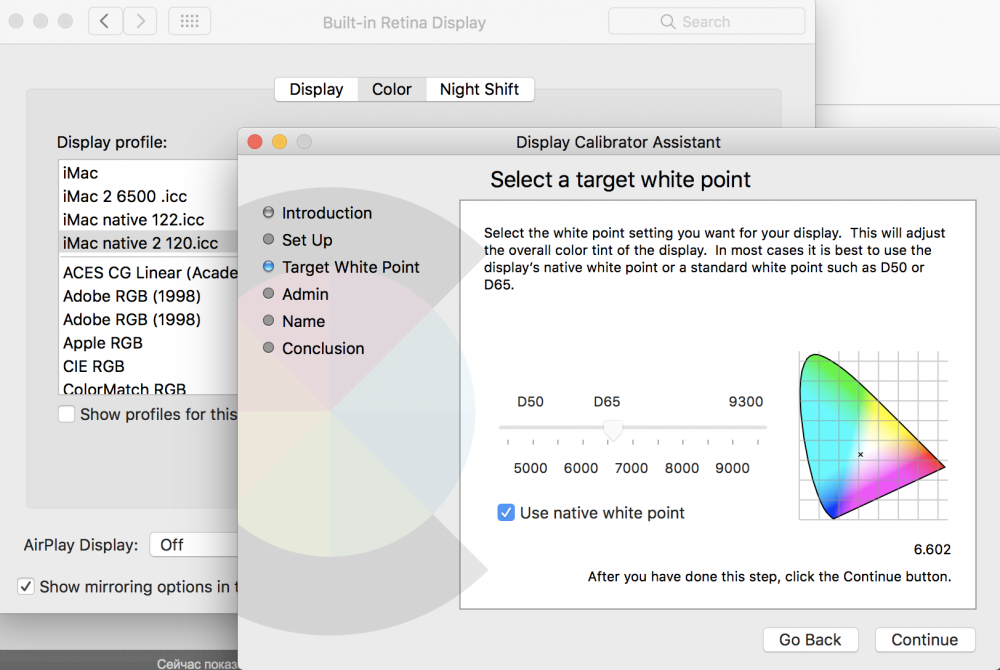Go forward in System Preferences toolbar
Viewport: 1000px width, 670px height.
tap(140, 22)
